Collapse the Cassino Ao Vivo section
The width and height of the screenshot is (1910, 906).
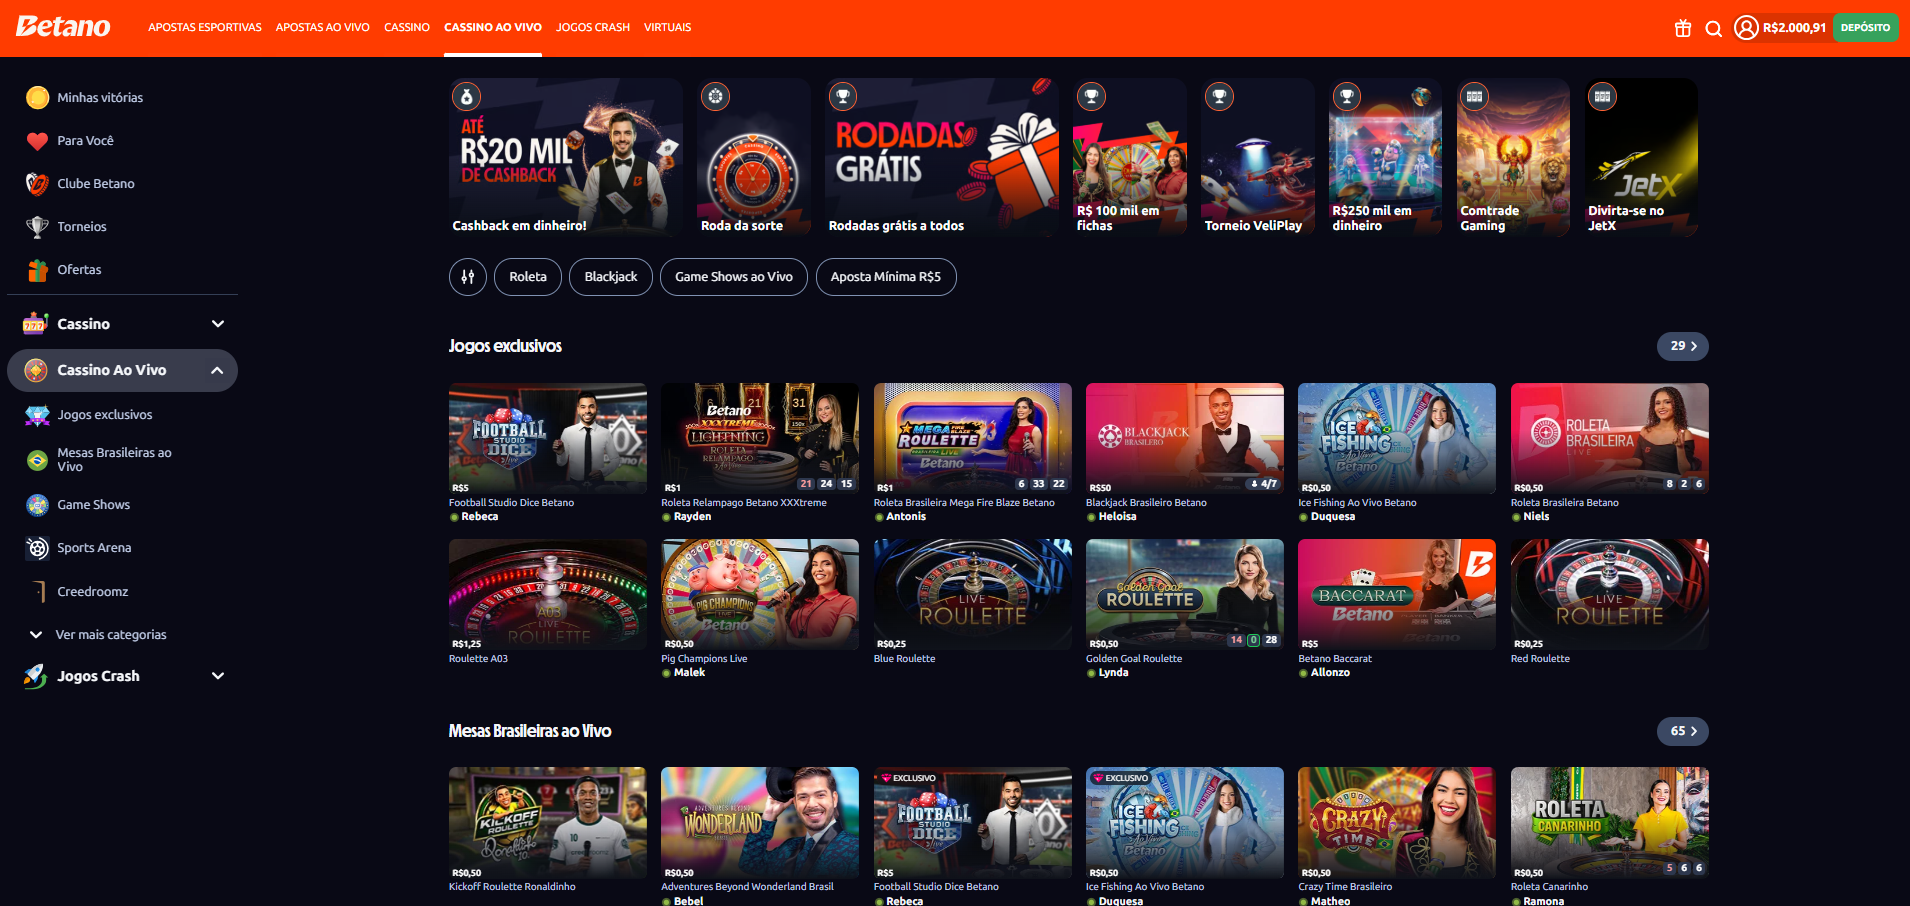point(122,370)
